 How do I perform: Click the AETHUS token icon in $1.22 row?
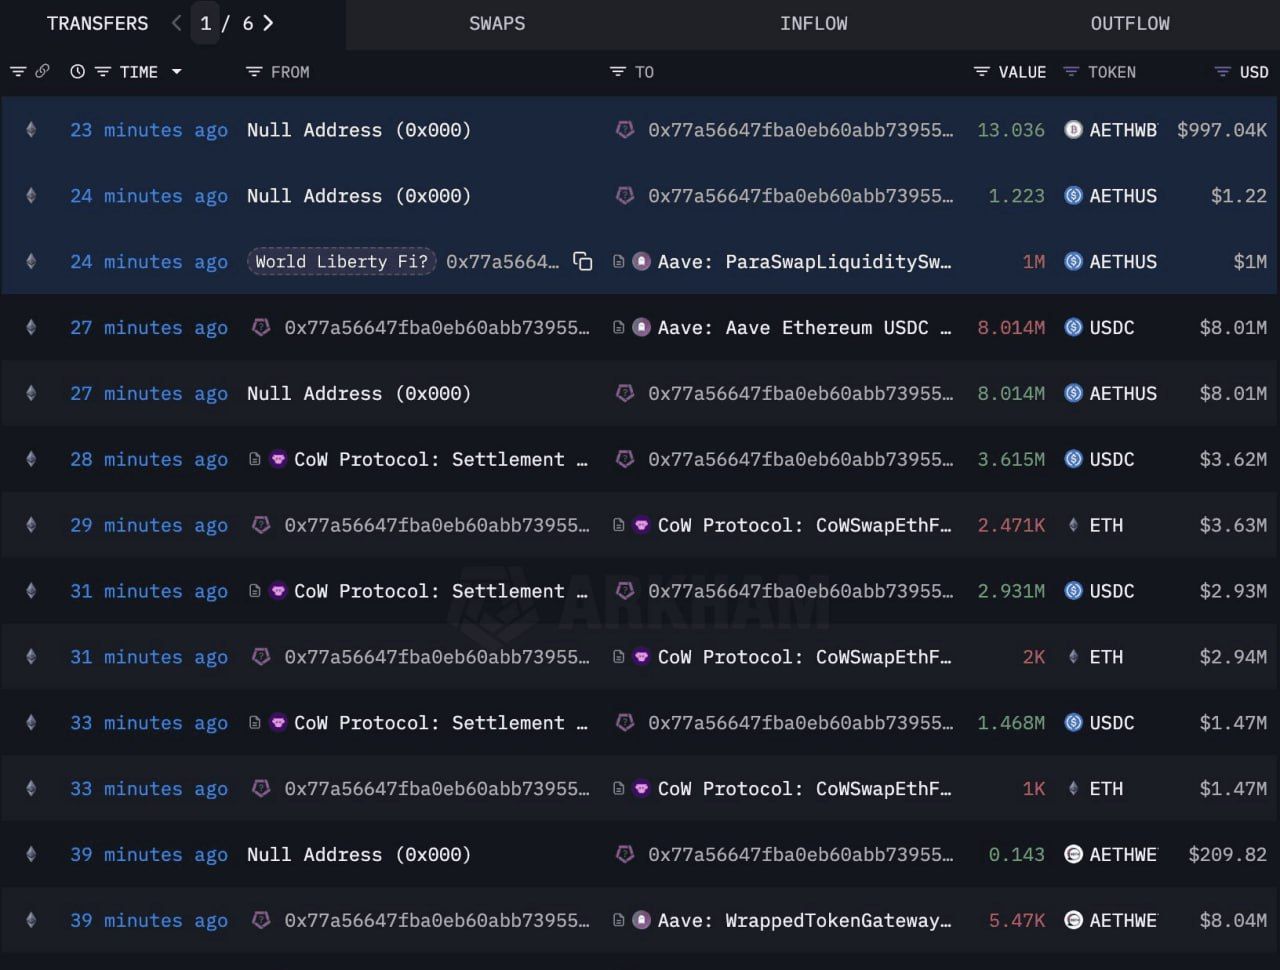[x=1073, y=196]
